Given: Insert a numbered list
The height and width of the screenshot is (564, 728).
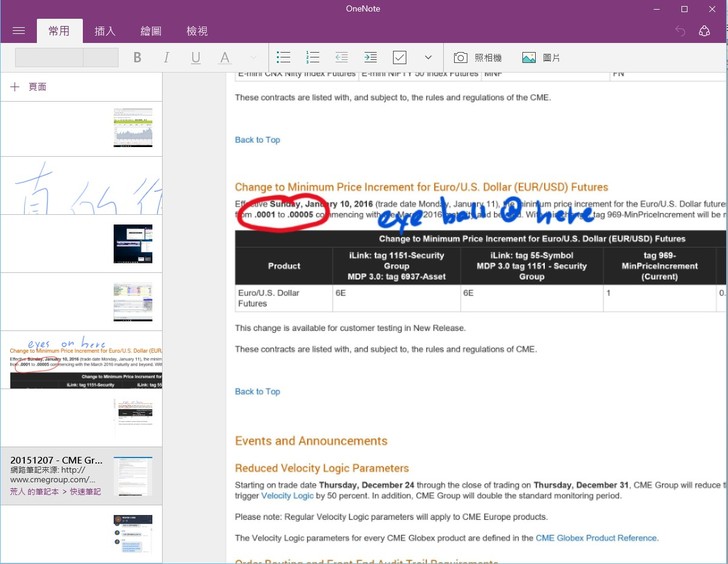Looking at the screenshot, I should tap(313, 58).
